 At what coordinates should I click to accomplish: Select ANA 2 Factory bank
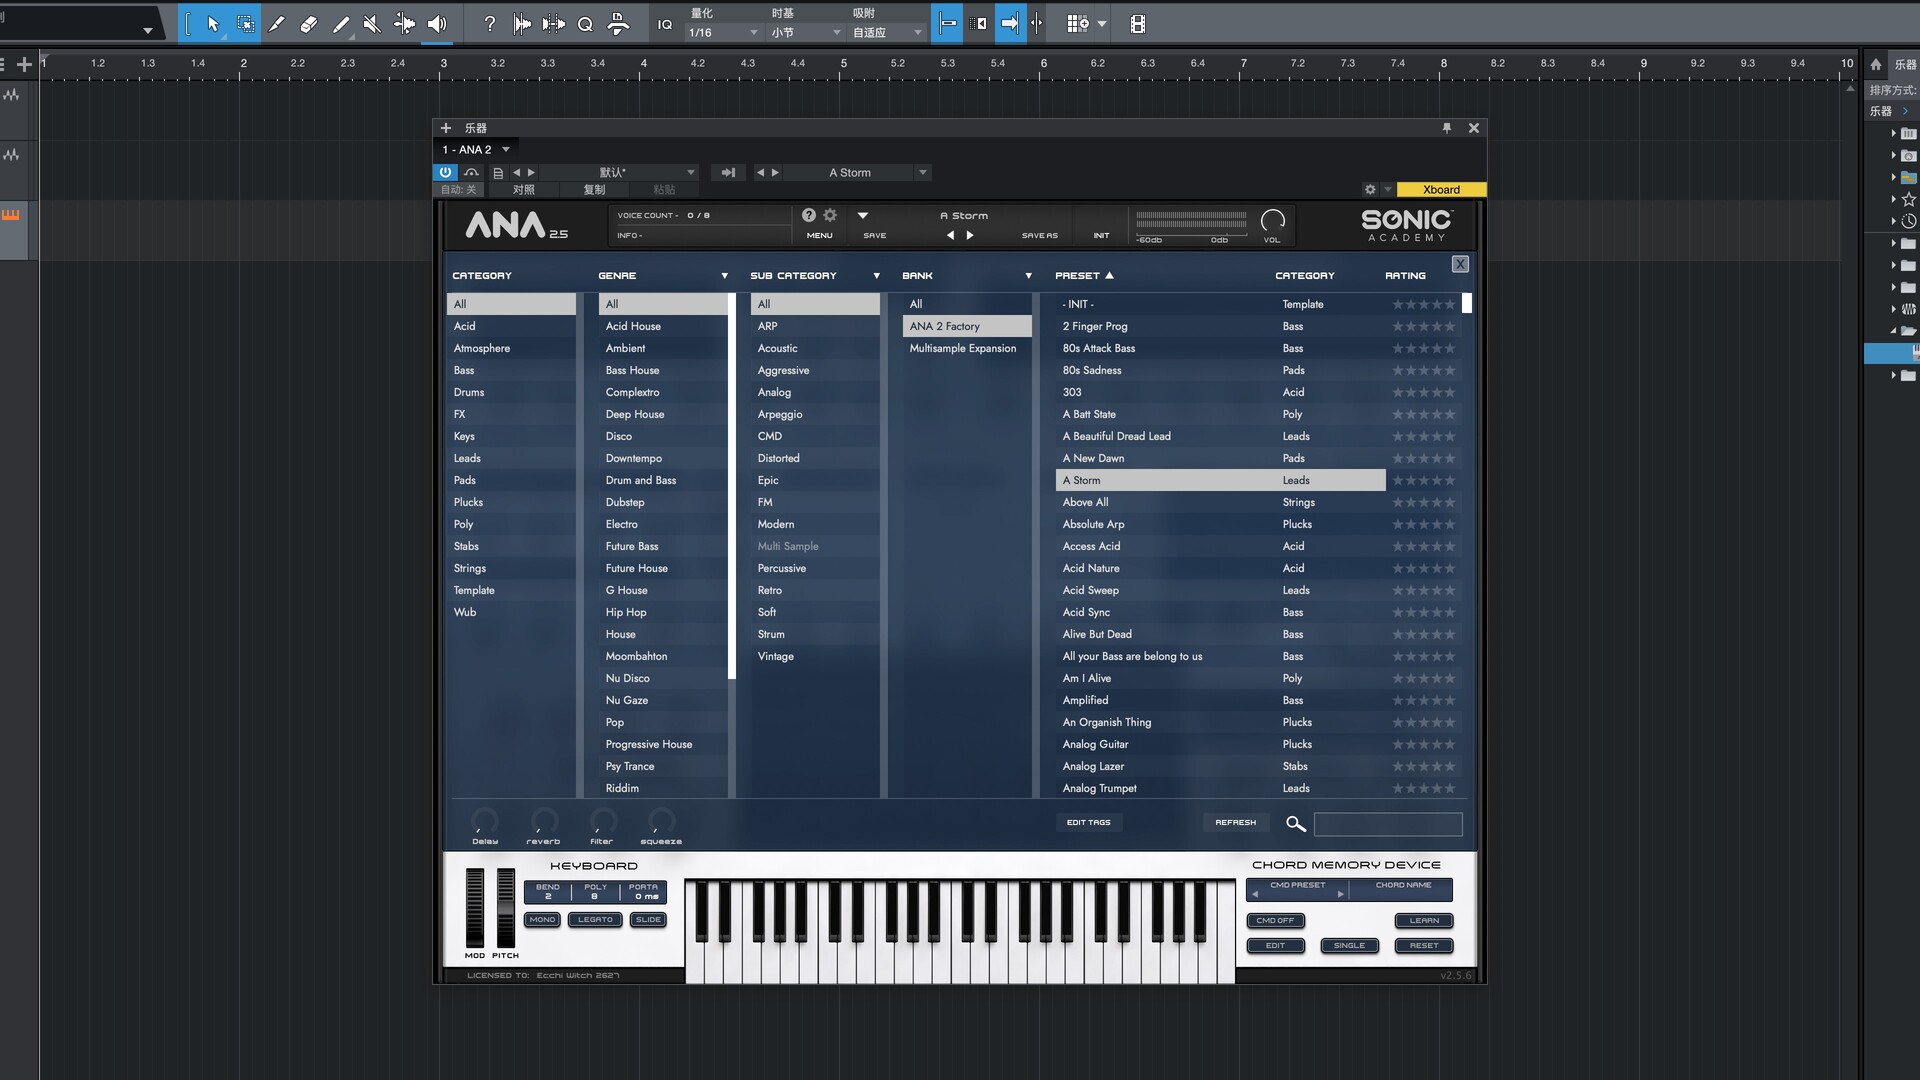(966, 326)
